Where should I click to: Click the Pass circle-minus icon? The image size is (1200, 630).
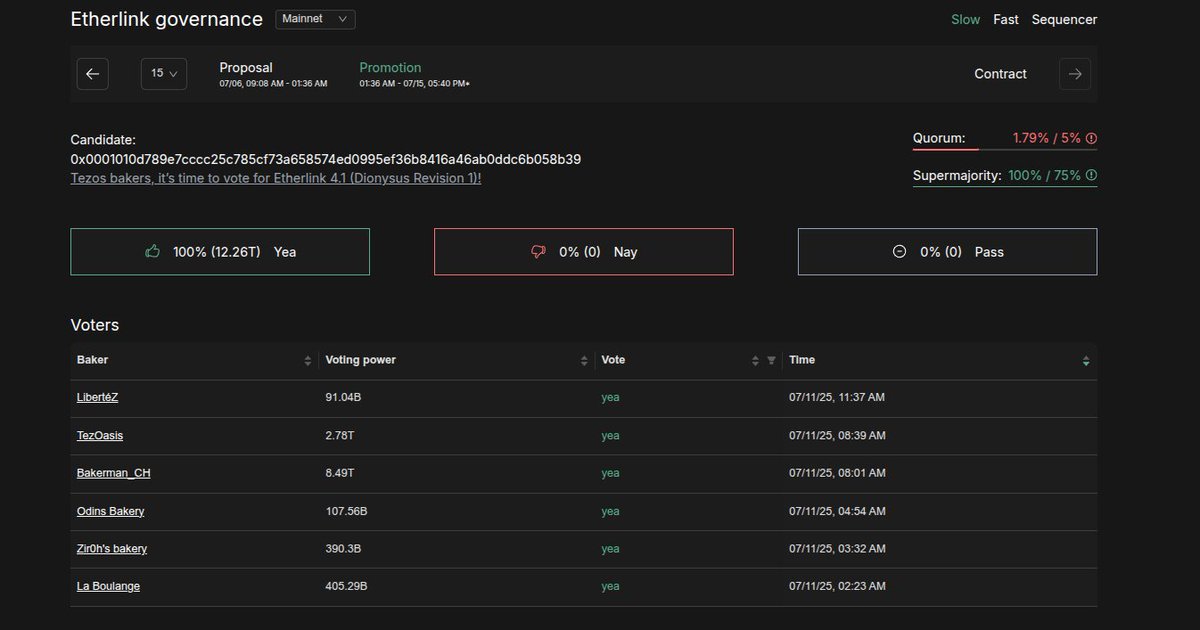click(899, 252)
